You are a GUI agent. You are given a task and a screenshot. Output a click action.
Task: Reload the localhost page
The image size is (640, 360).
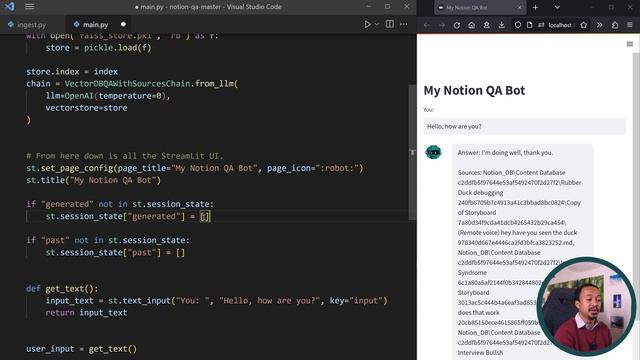[457, 25]
